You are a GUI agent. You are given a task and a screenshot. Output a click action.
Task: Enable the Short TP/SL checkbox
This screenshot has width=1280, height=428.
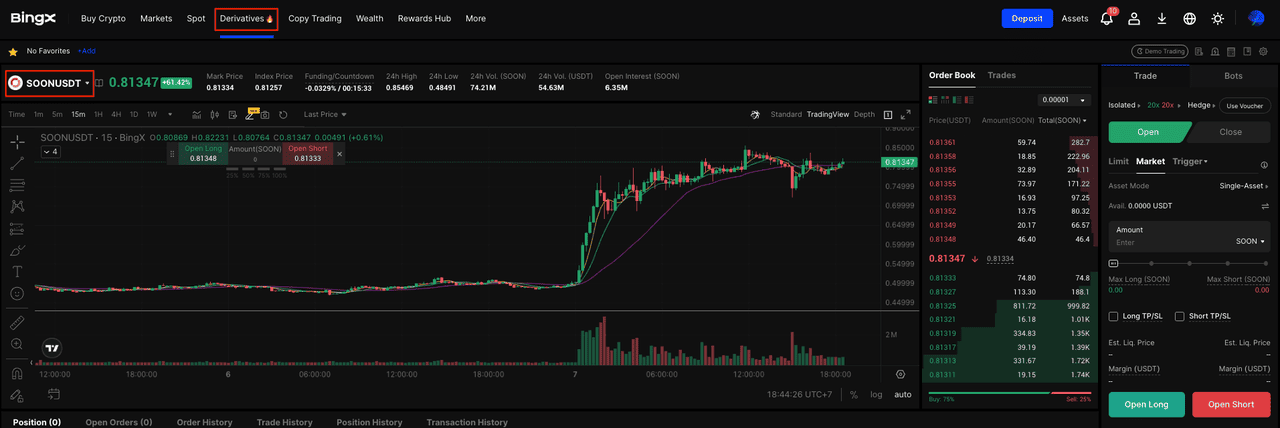(1180, 316)
